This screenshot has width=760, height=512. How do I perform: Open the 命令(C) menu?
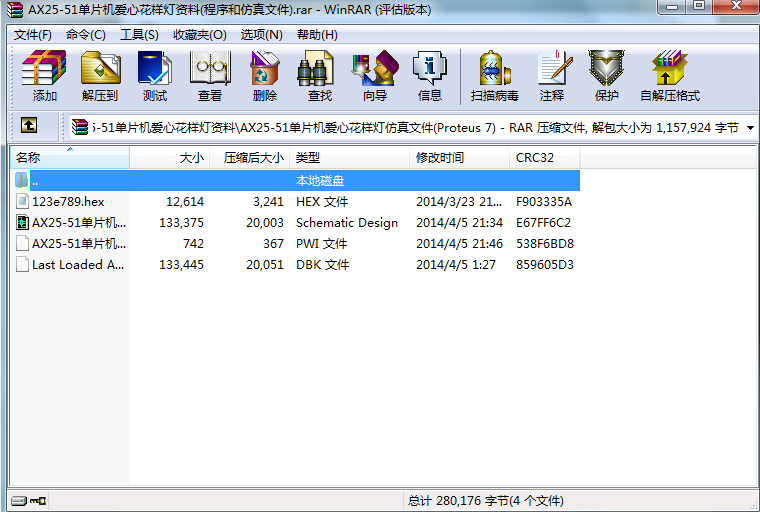85,35
